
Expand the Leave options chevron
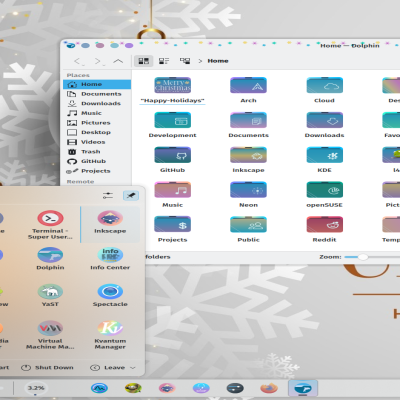coord(133,368)
